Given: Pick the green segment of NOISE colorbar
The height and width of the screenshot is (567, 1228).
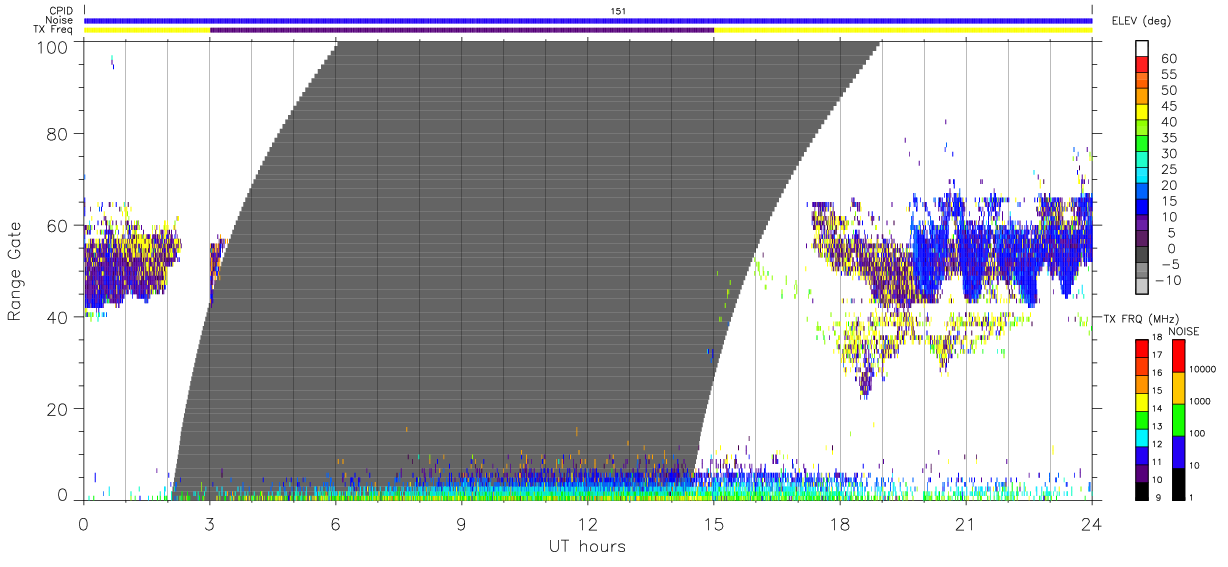Looking at the screenshot, I should point(1178,420).
